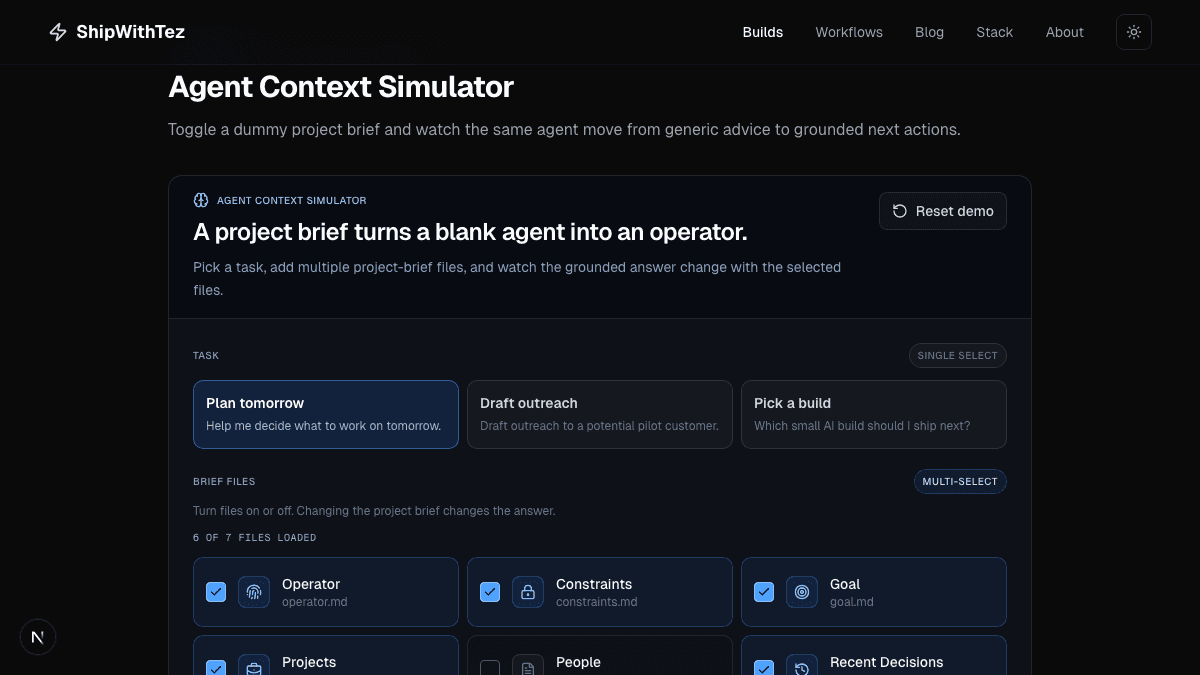Screen dimensions: 1200x675
Task: Uncheck the Operator file checkbox
Action: (216, 592)
